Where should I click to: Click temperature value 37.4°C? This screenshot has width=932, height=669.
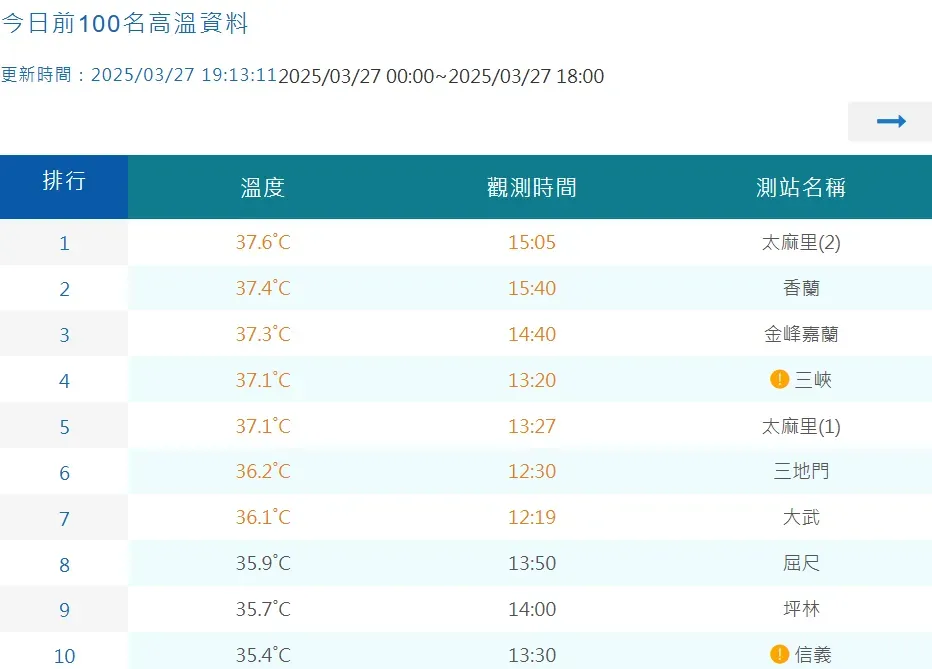(263, 288)
